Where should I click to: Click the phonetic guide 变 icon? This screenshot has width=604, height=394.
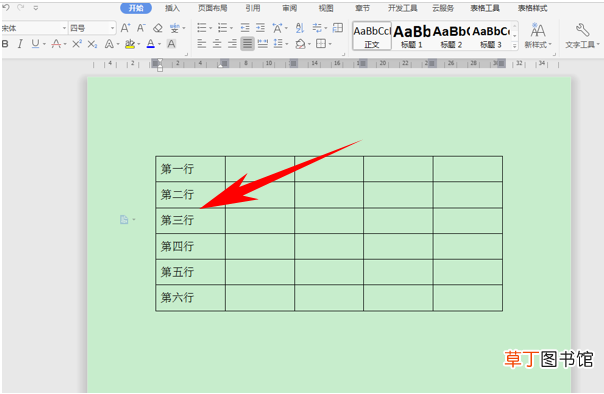[174, 28]
